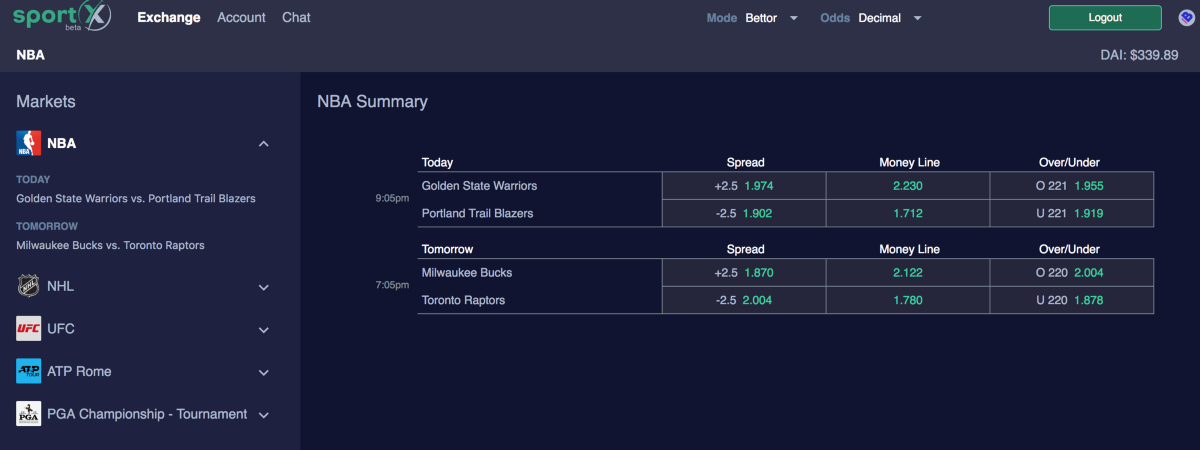Bet under U 220 at 1.878
1200x450 pixels.
coord(1072,300)
